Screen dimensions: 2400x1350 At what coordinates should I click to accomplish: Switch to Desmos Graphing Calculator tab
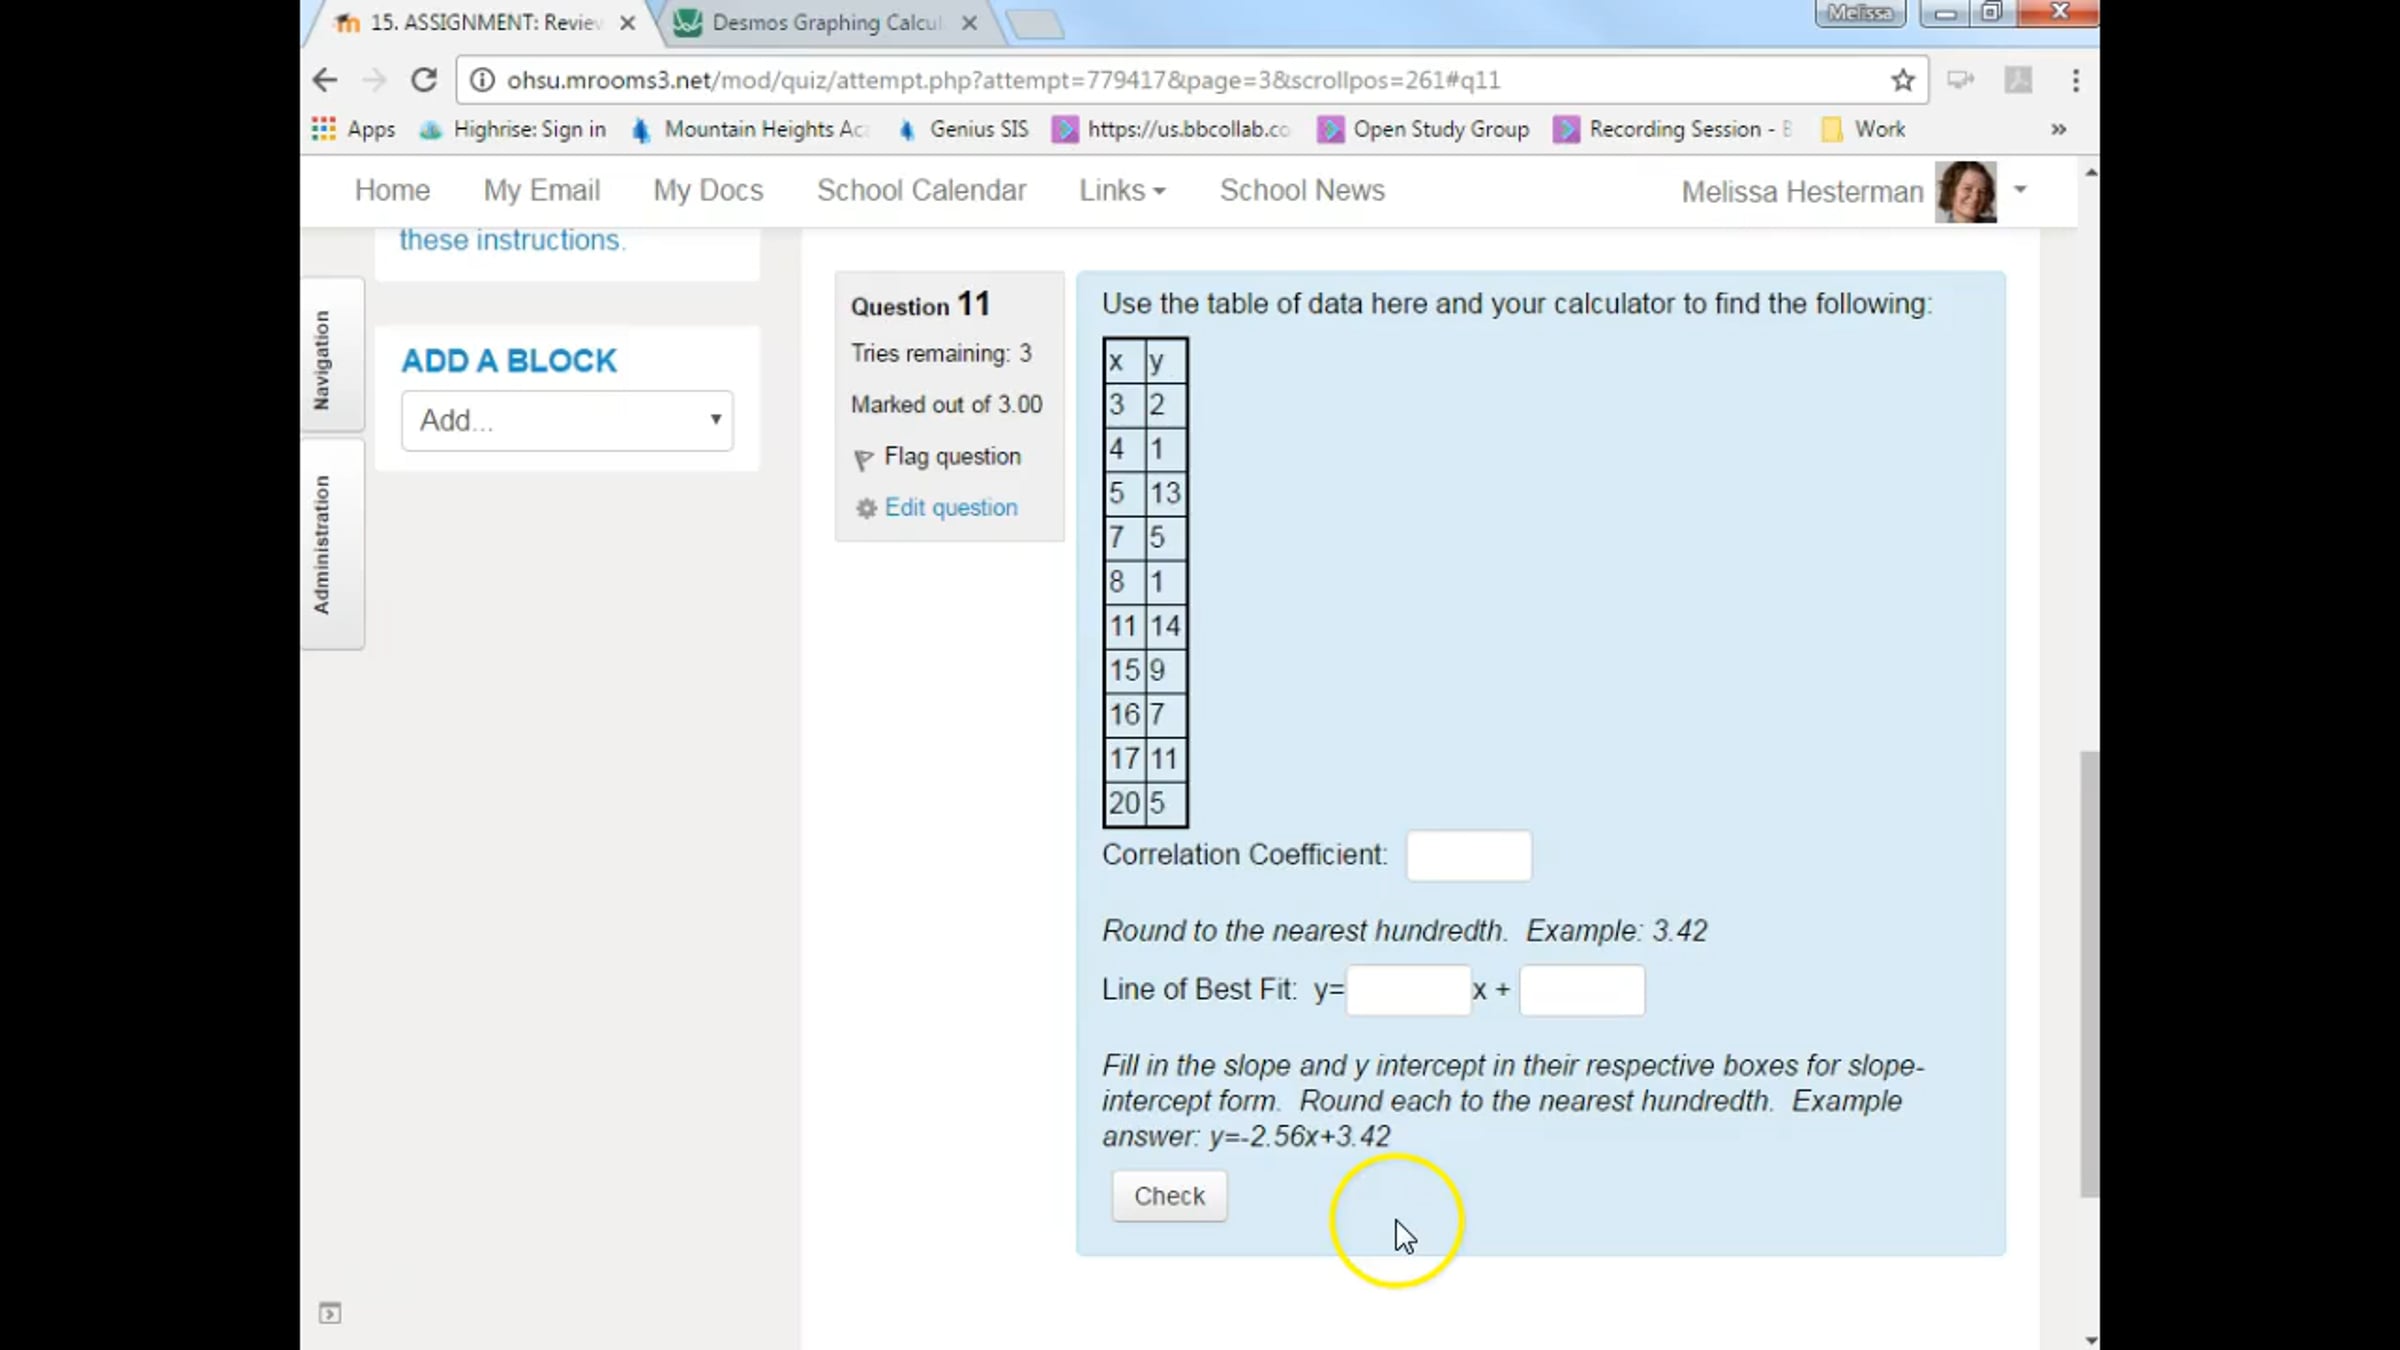pyautogui.click(x=826, y=22)
